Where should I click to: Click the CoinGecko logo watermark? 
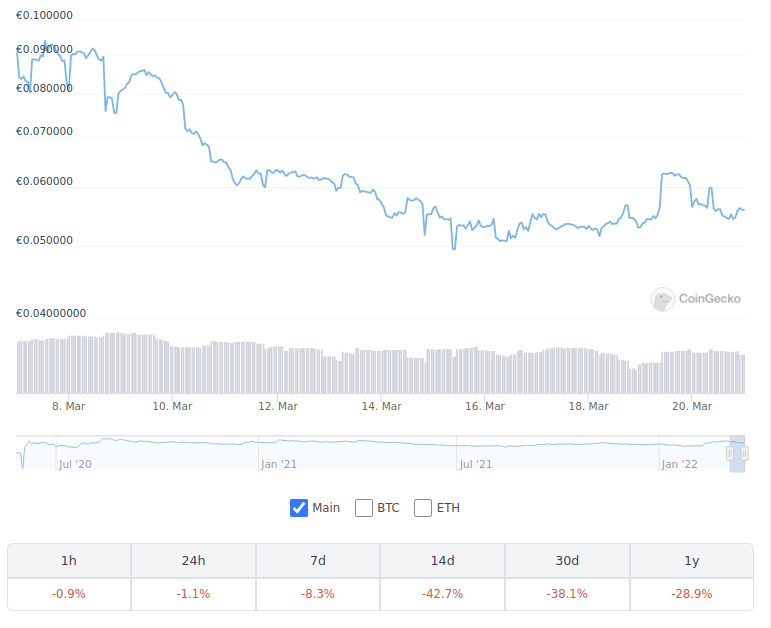(695, 299)
